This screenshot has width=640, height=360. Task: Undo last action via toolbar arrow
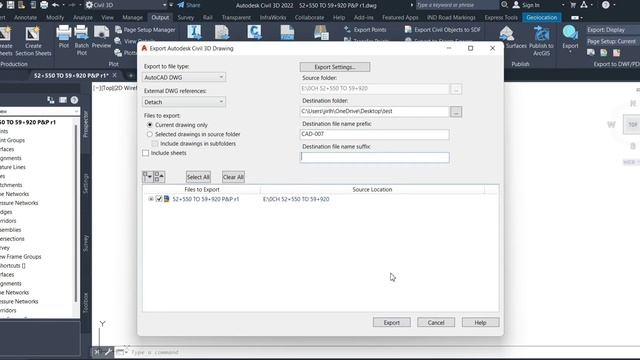pyautogui.click(x=55, y=5)
